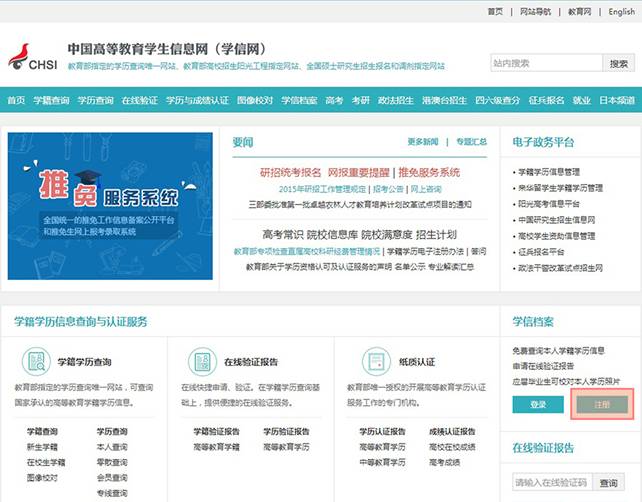Open 征兵报名平台 link
This screenshot has width=642, height=502.
point(541,252)
